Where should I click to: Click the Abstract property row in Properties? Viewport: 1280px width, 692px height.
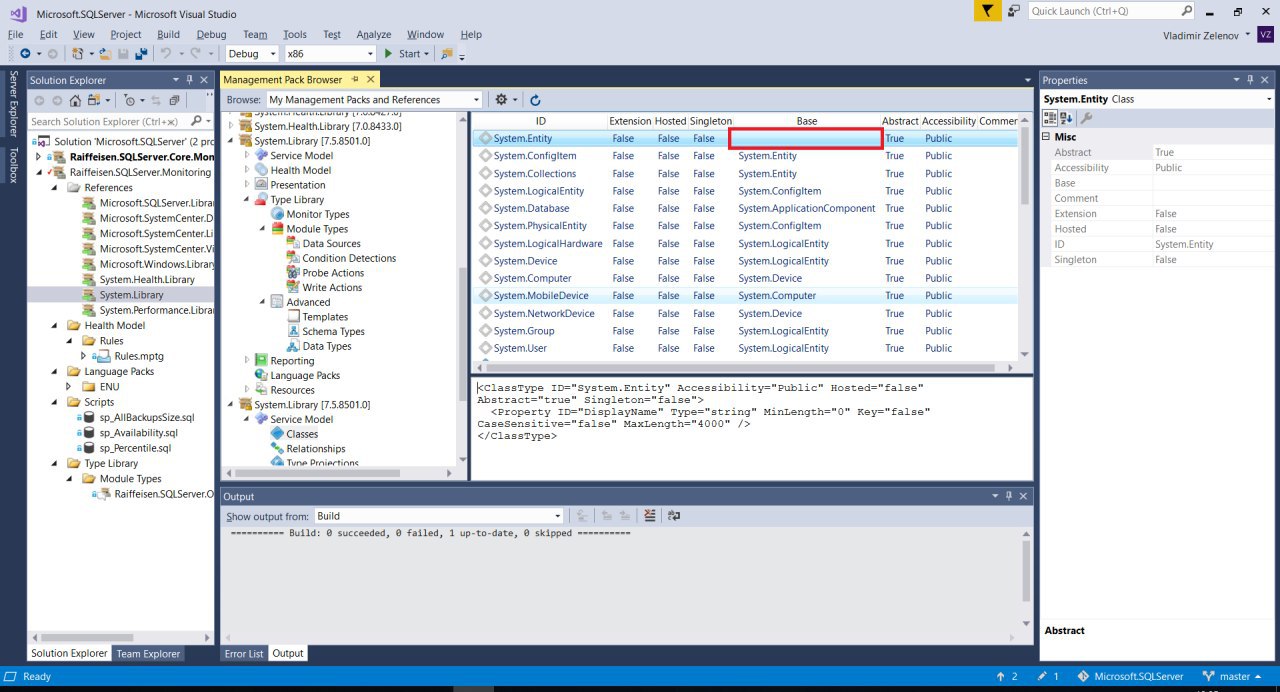pos(1157,153)
